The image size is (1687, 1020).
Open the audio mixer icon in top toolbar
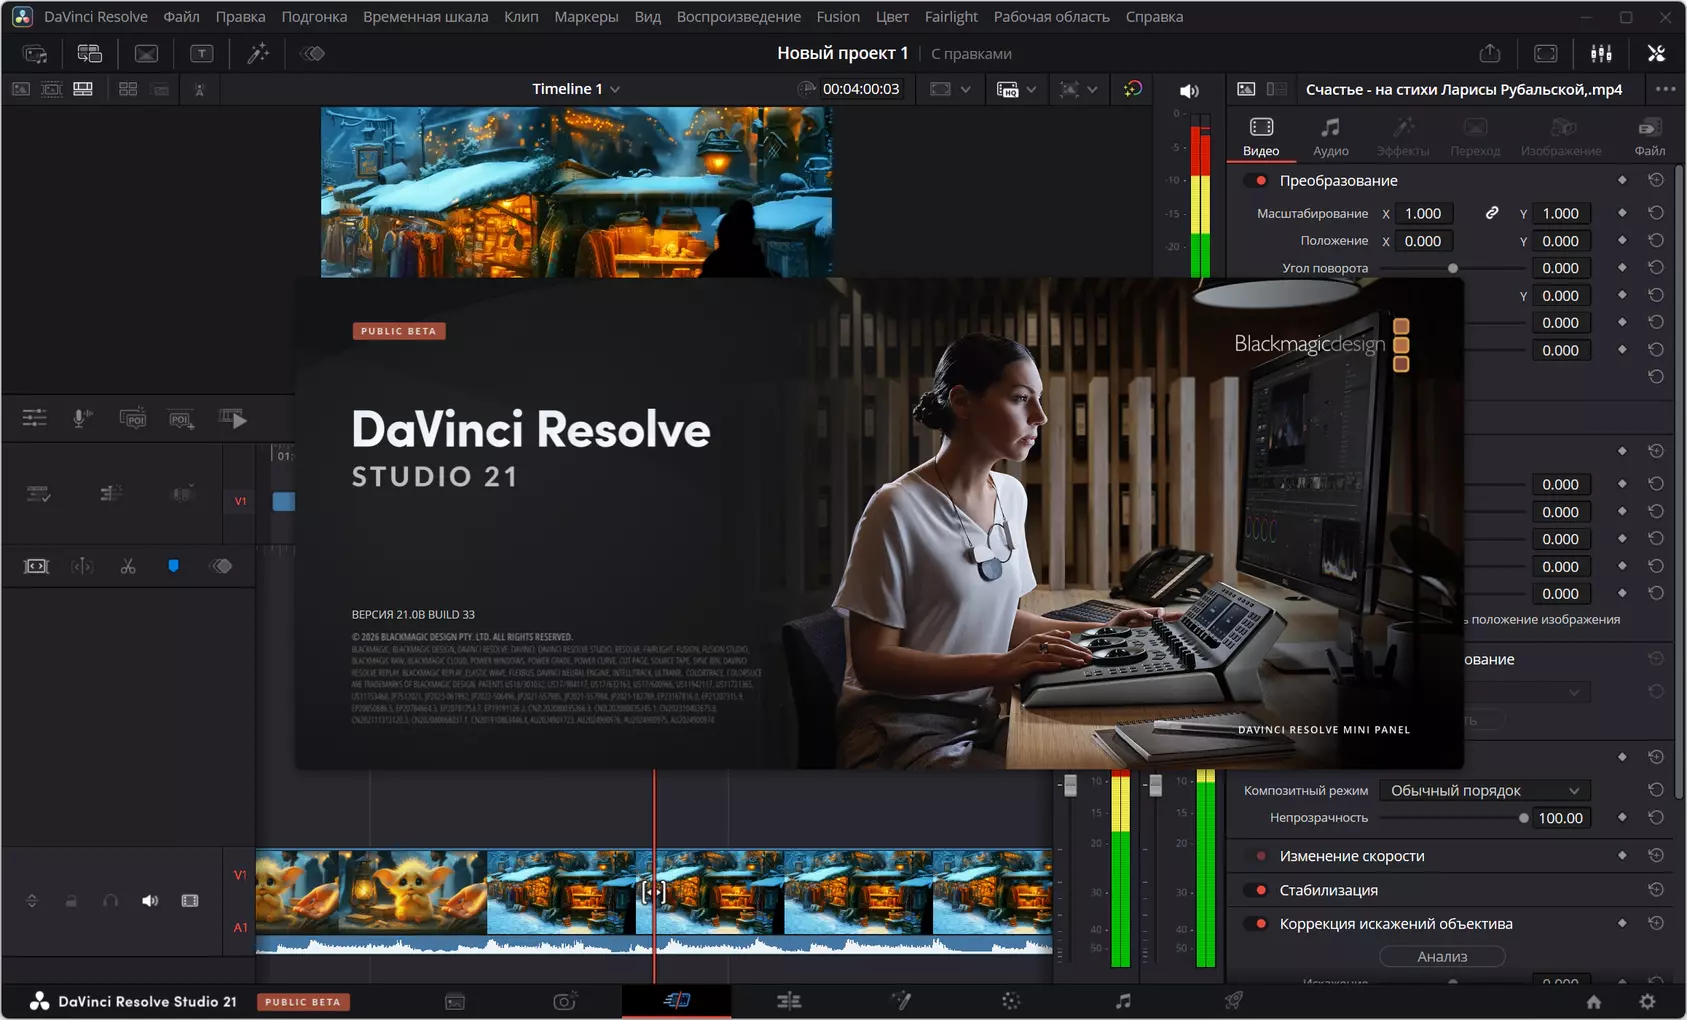1601,54
